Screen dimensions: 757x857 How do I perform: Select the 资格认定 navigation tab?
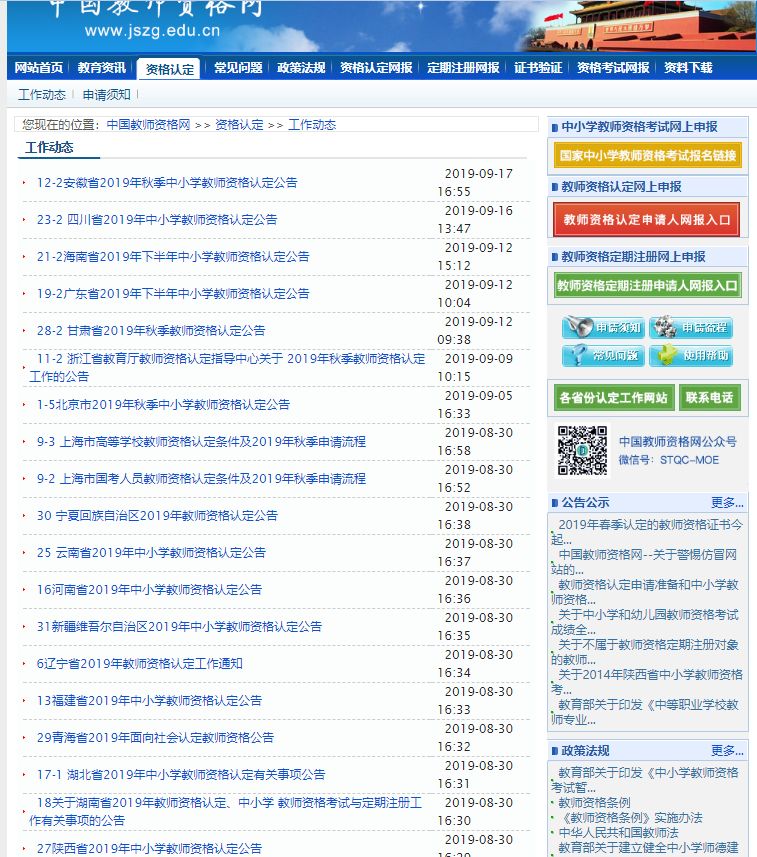point(169,69)
